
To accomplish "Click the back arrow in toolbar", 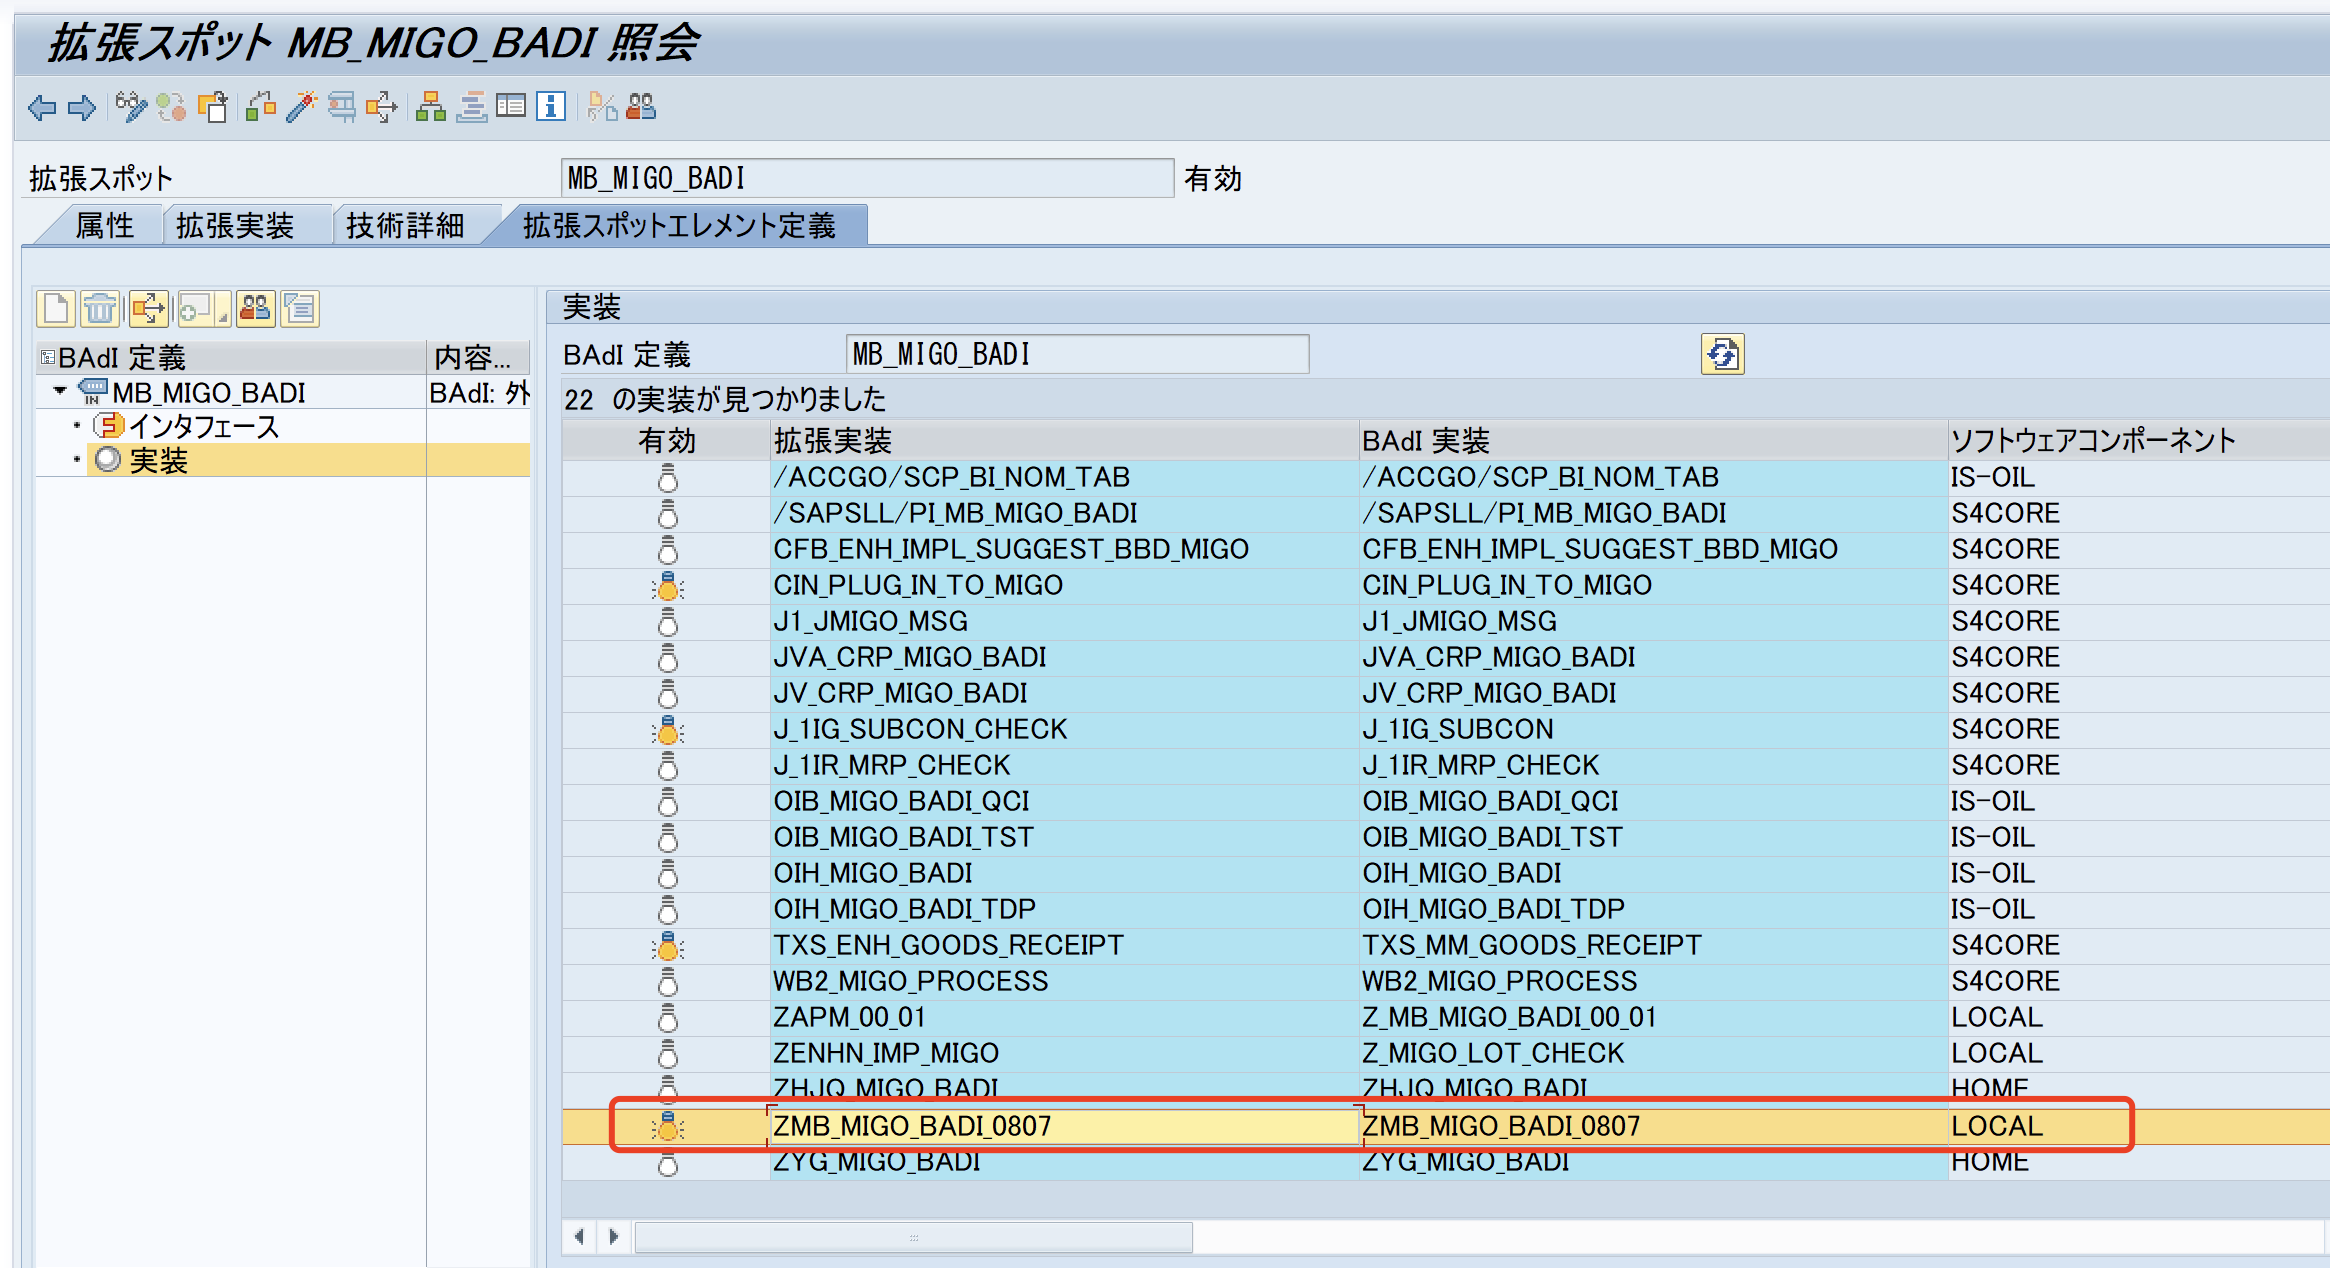I will (42, 107).
